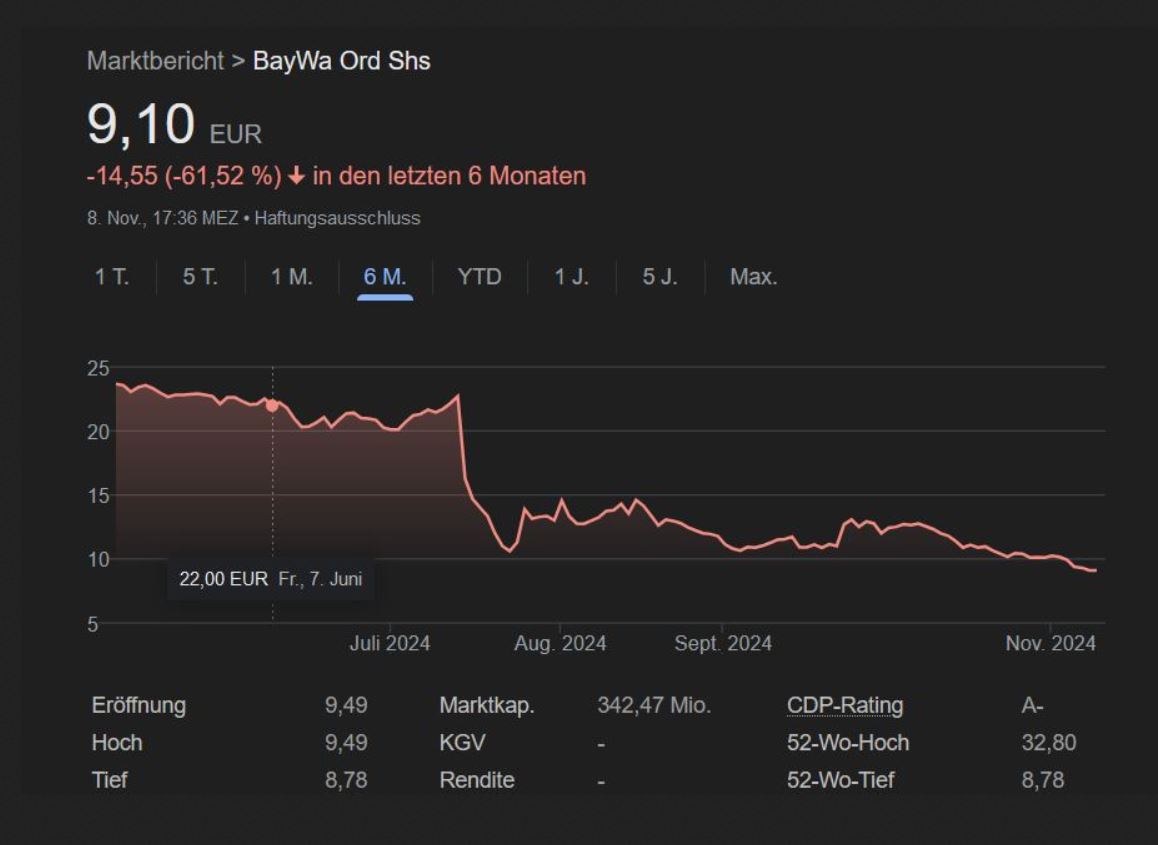The height and width of the screenshot is (845, 1158).
Task: Click the 22,00 EUR chart tooltip
Action: [x=270, y=579]
